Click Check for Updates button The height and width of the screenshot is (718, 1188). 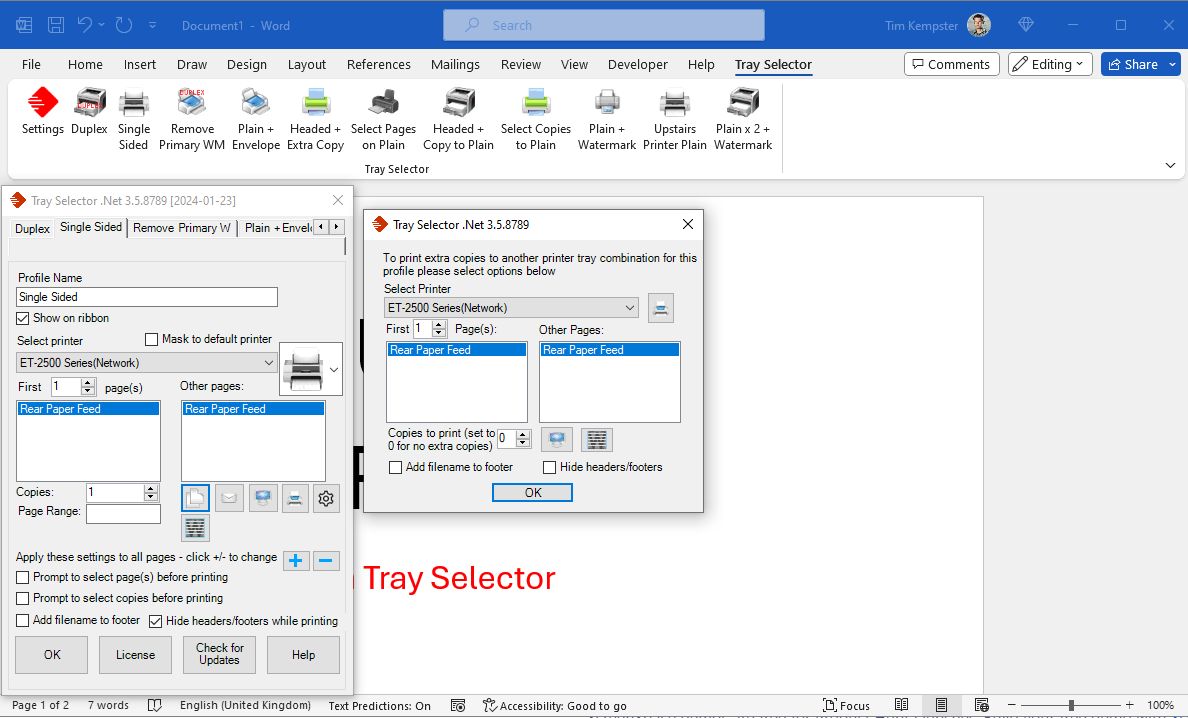coord(220,654)
